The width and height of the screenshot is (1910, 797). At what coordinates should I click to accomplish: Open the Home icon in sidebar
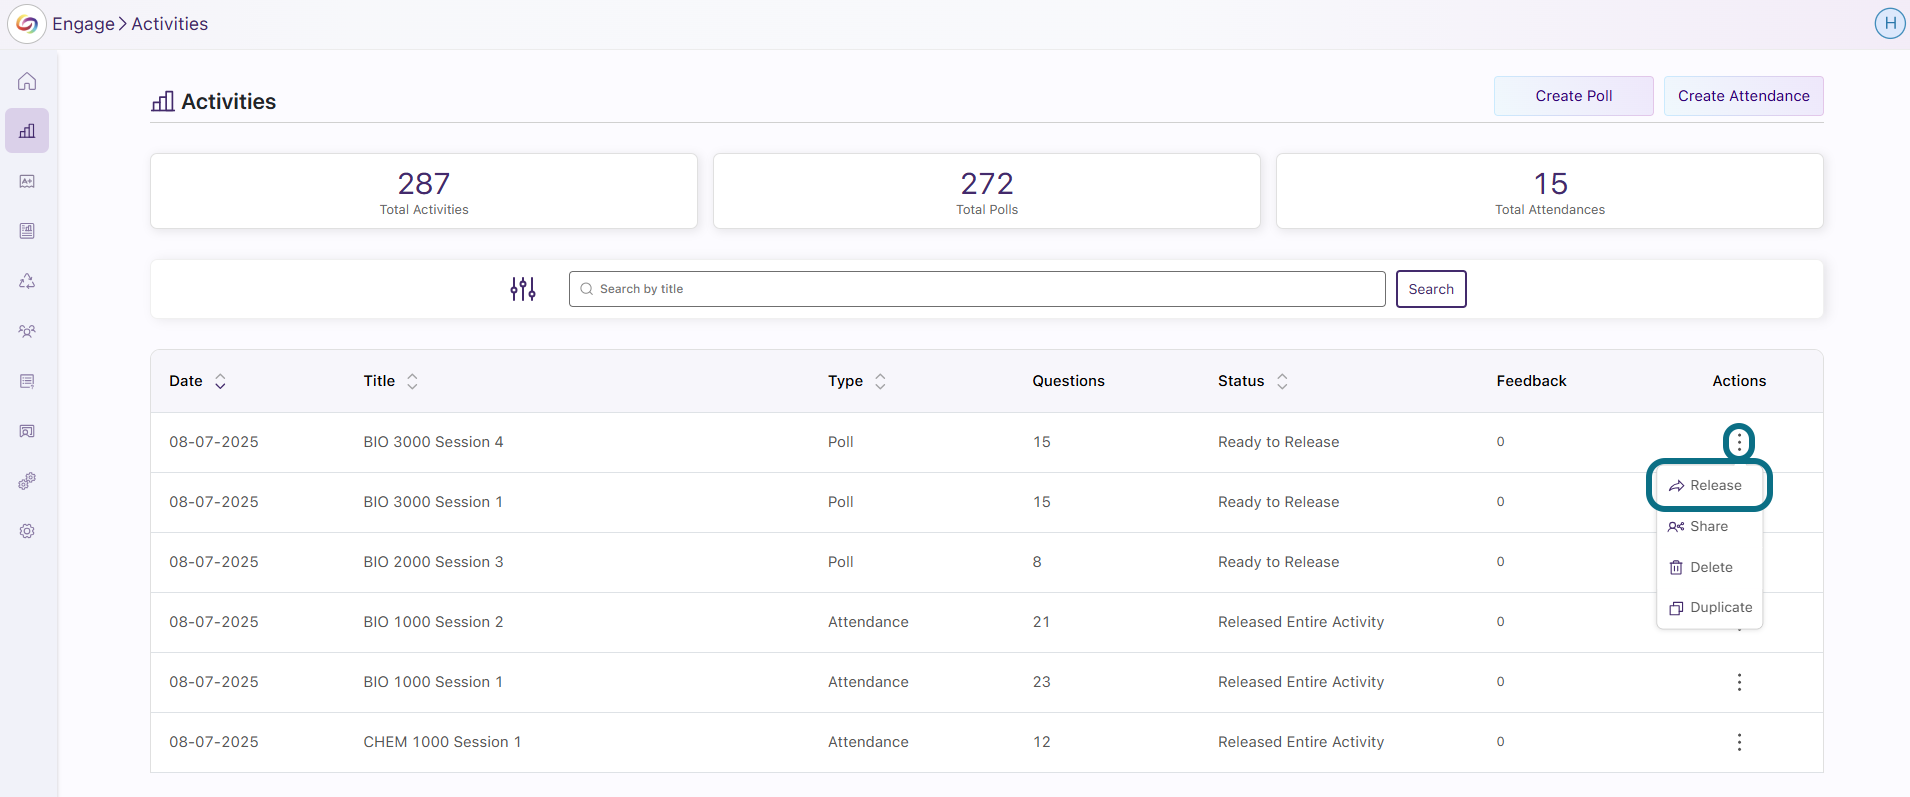pos(27,81)
